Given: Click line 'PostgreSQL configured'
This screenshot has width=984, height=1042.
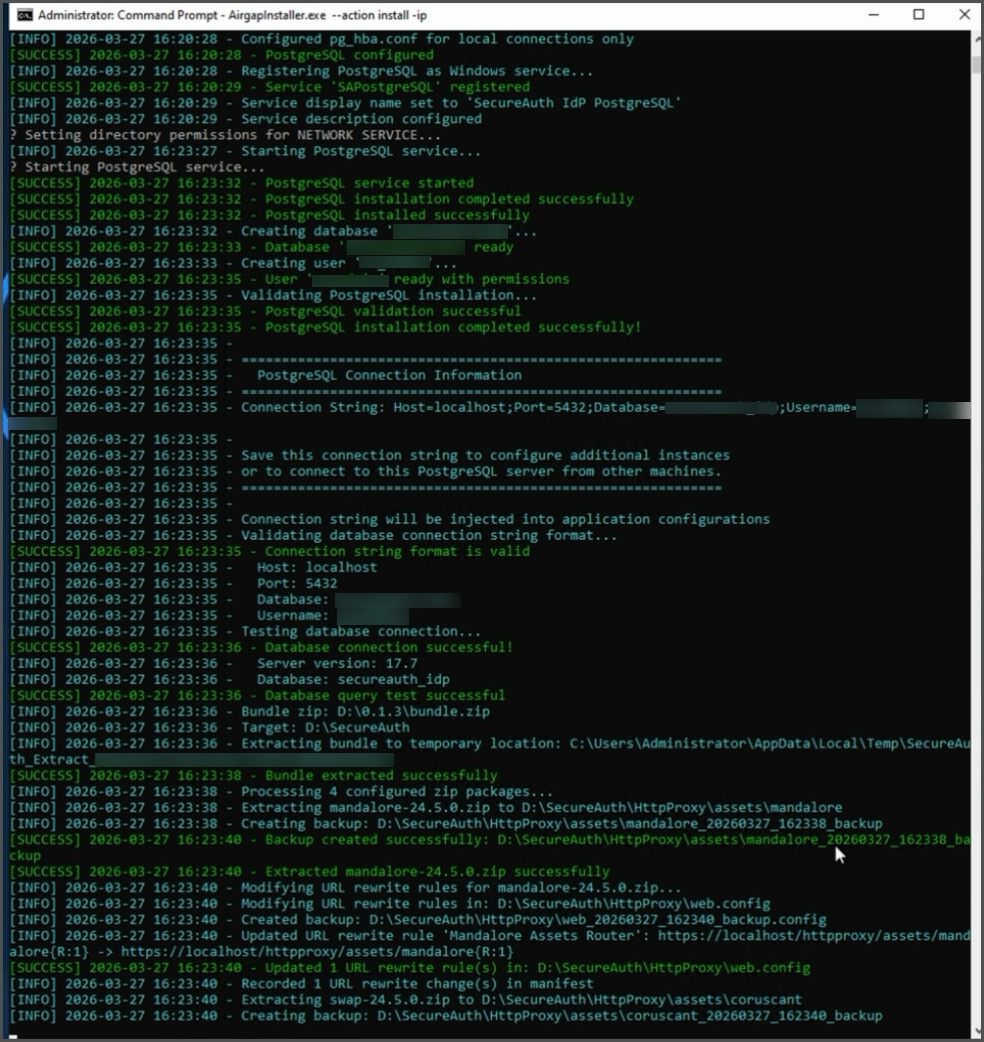Looking at the screenshot, I should [221, 55].
